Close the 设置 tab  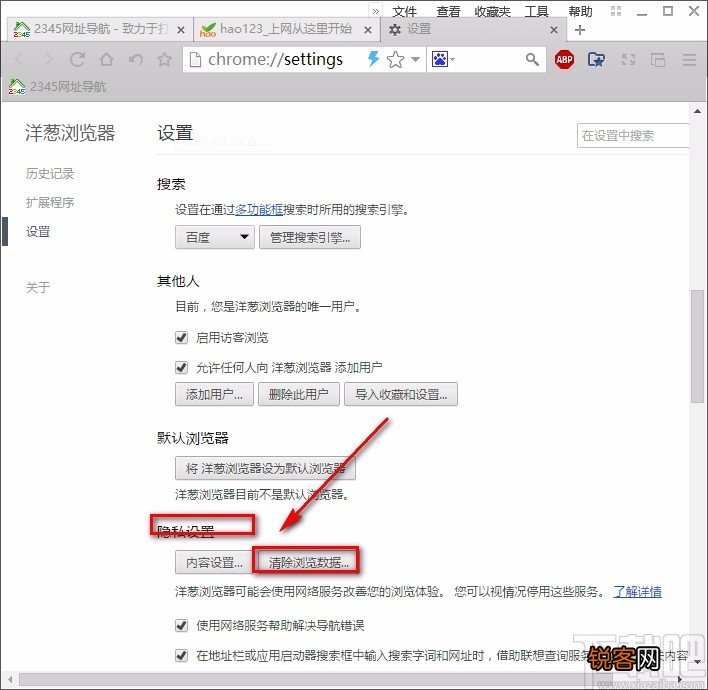tap(554, 30)
